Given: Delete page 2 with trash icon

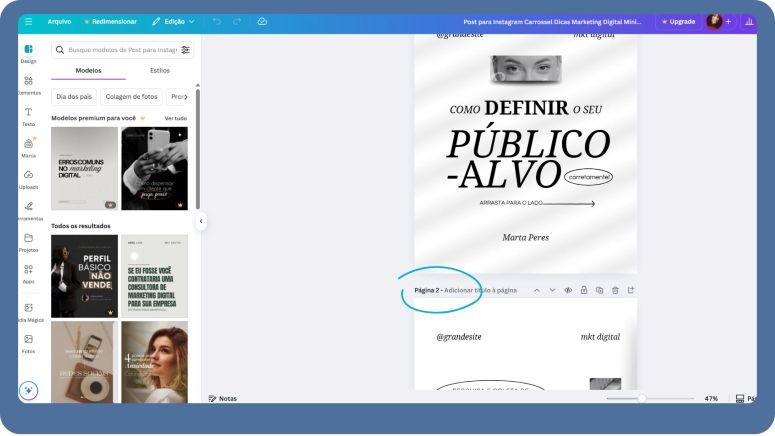Looking at the screenshot, I should (615, 290).
